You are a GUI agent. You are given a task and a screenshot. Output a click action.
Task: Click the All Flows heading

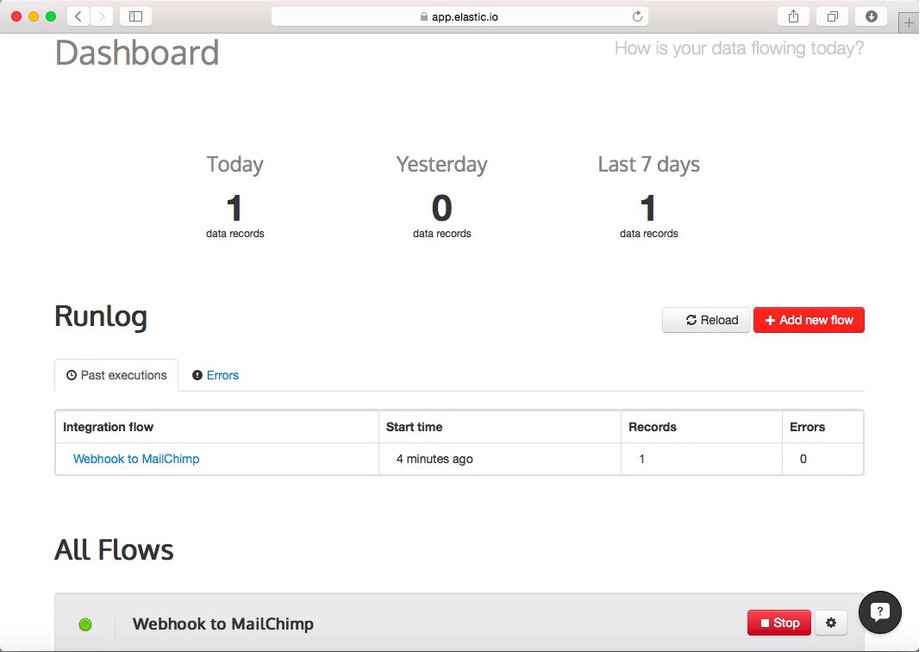coord(114,550)
